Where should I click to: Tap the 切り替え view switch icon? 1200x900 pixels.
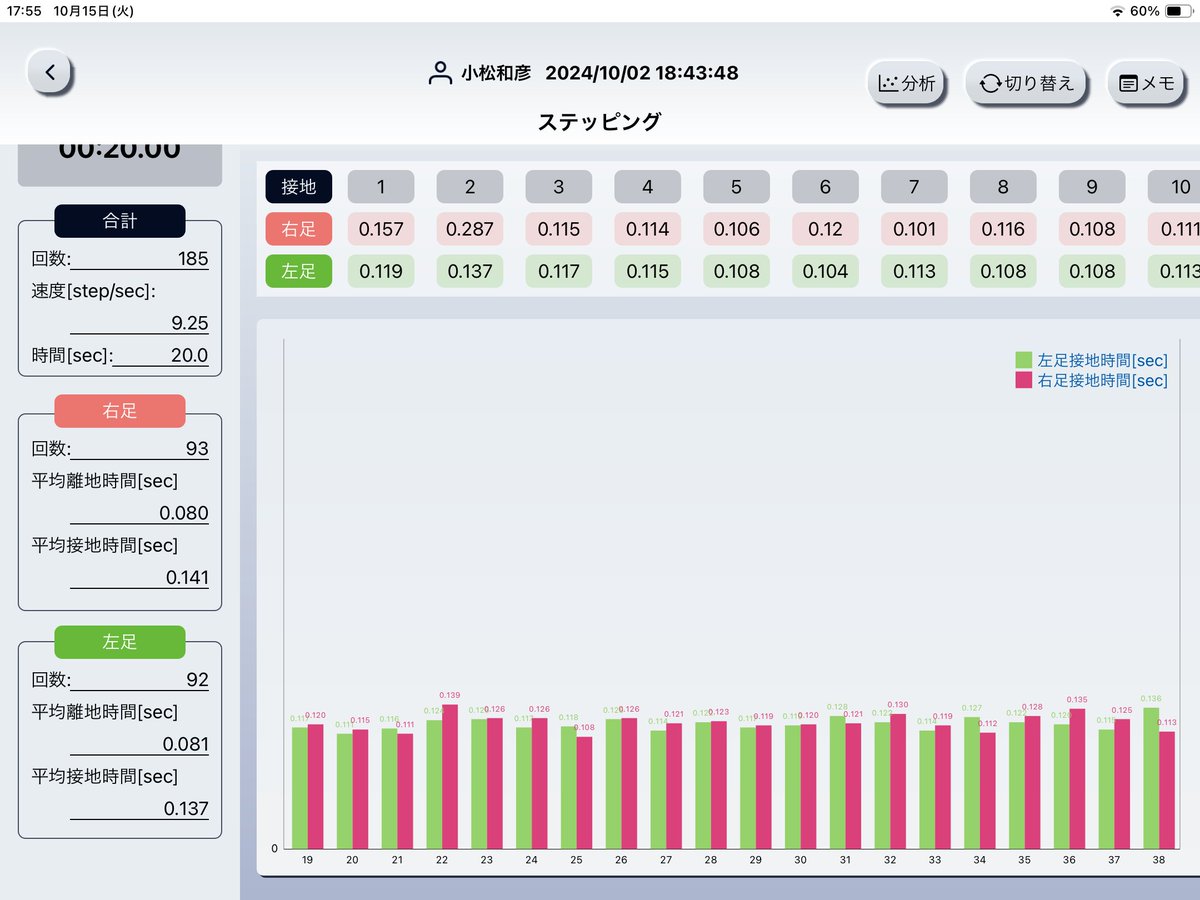(1026, 84)
